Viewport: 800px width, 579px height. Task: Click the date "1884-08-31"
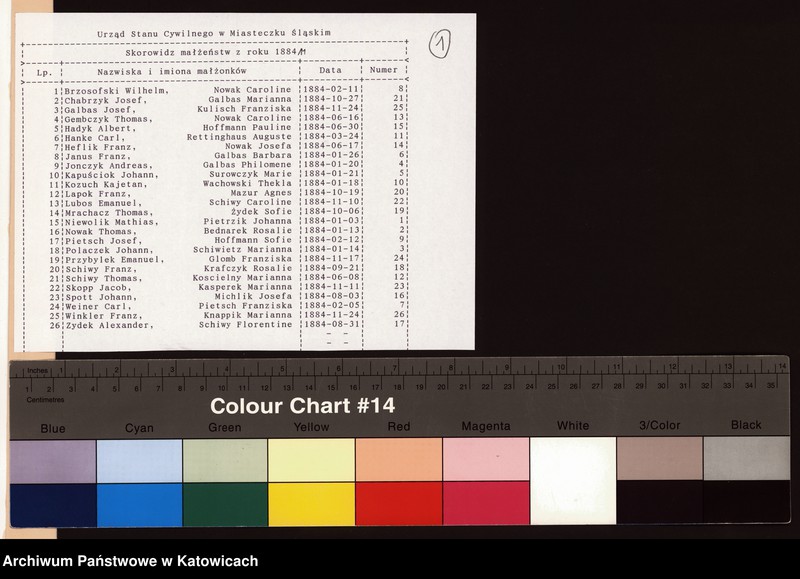tap(332, 324)
